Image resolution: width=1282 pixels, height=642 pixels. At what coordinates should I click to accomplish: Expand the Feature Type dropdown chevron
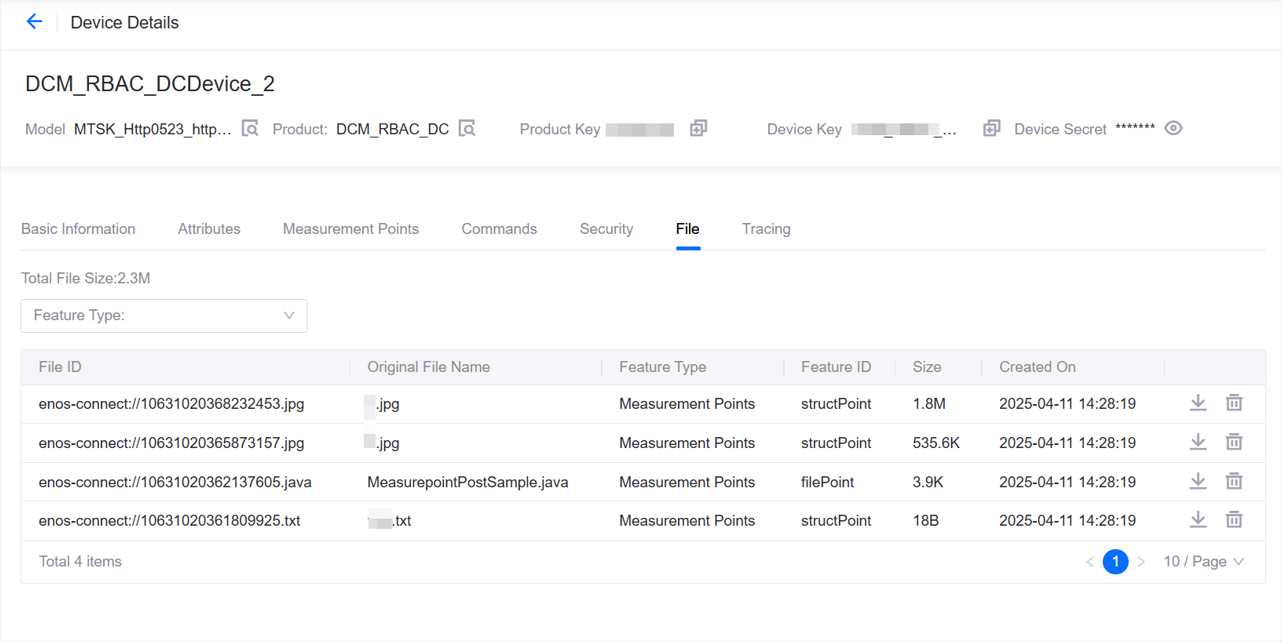pyautogui.click(x=290, y=315)
